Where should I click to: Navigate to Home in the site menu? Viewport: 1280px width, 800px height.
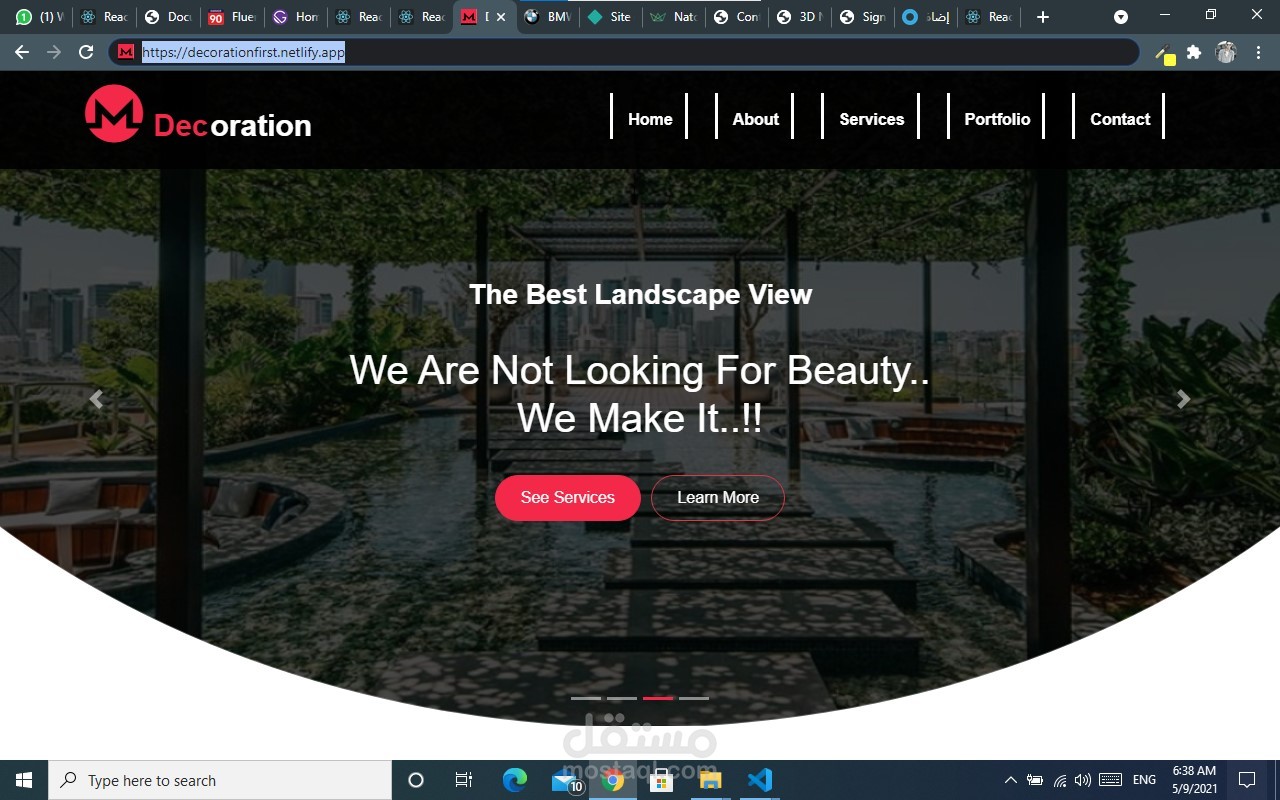650,119
